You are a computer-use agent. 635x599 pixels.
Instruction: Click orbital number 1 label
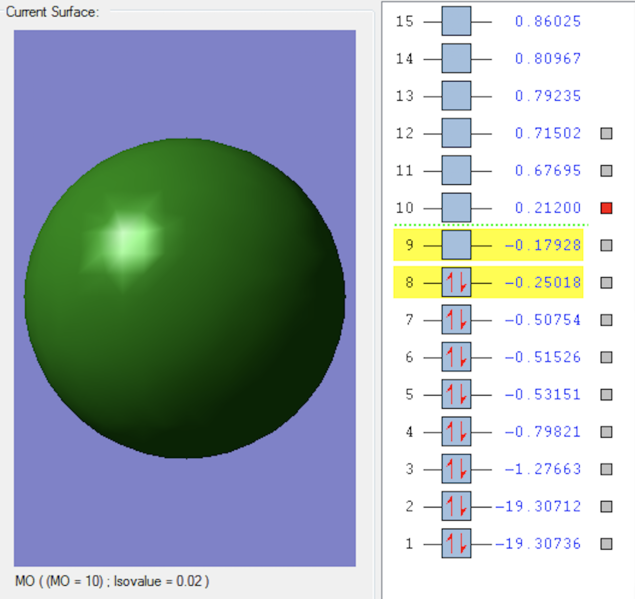click(409, 543)
